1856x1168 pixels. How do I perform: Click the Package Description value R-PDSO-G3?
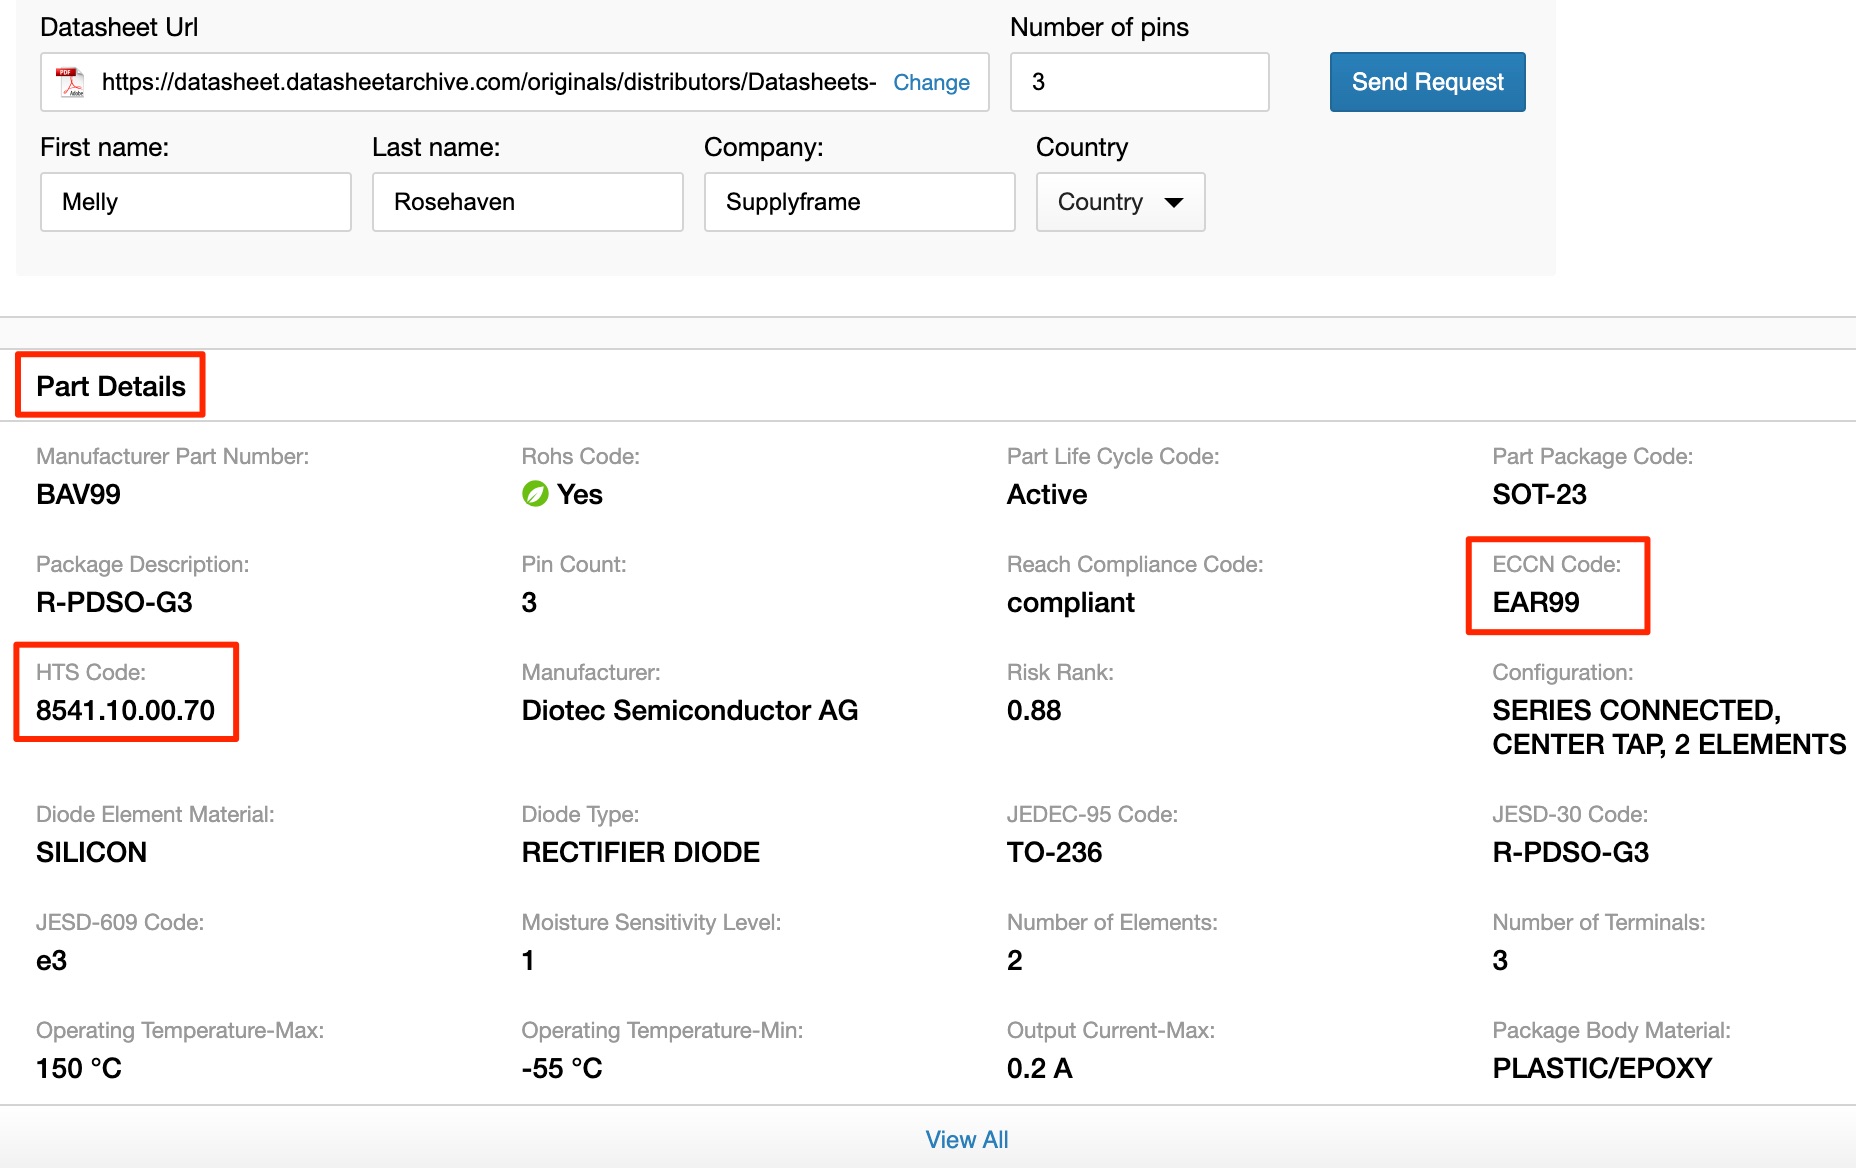click(114, 602)
